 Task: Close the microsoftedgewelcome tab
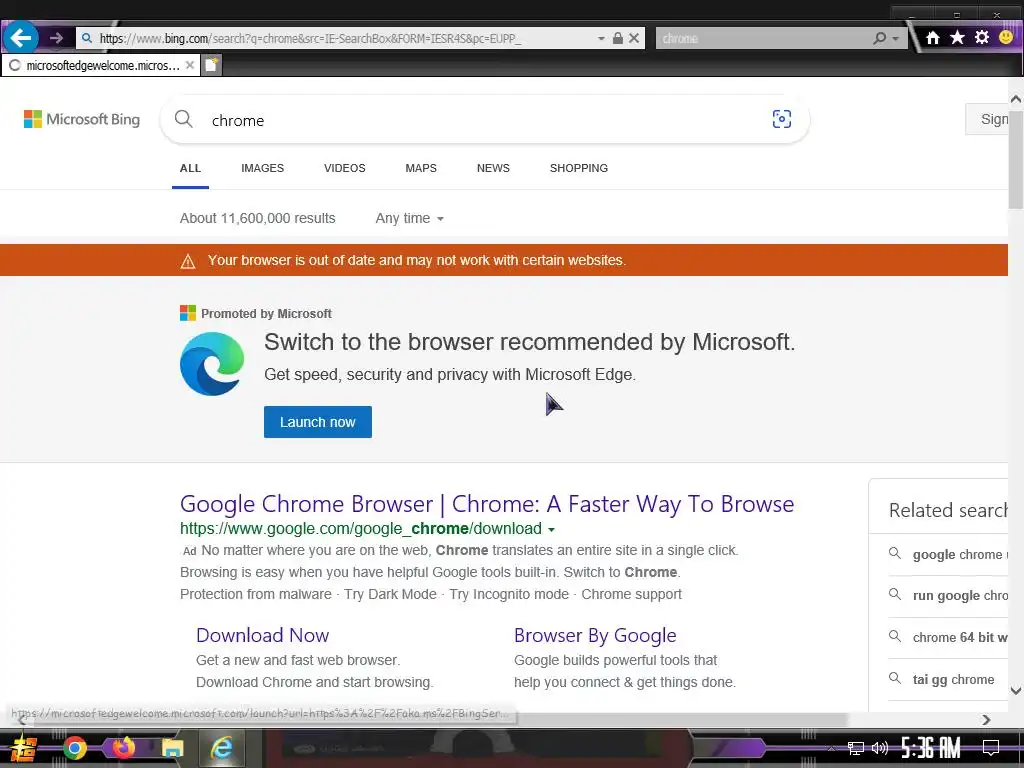pos(189,65)
